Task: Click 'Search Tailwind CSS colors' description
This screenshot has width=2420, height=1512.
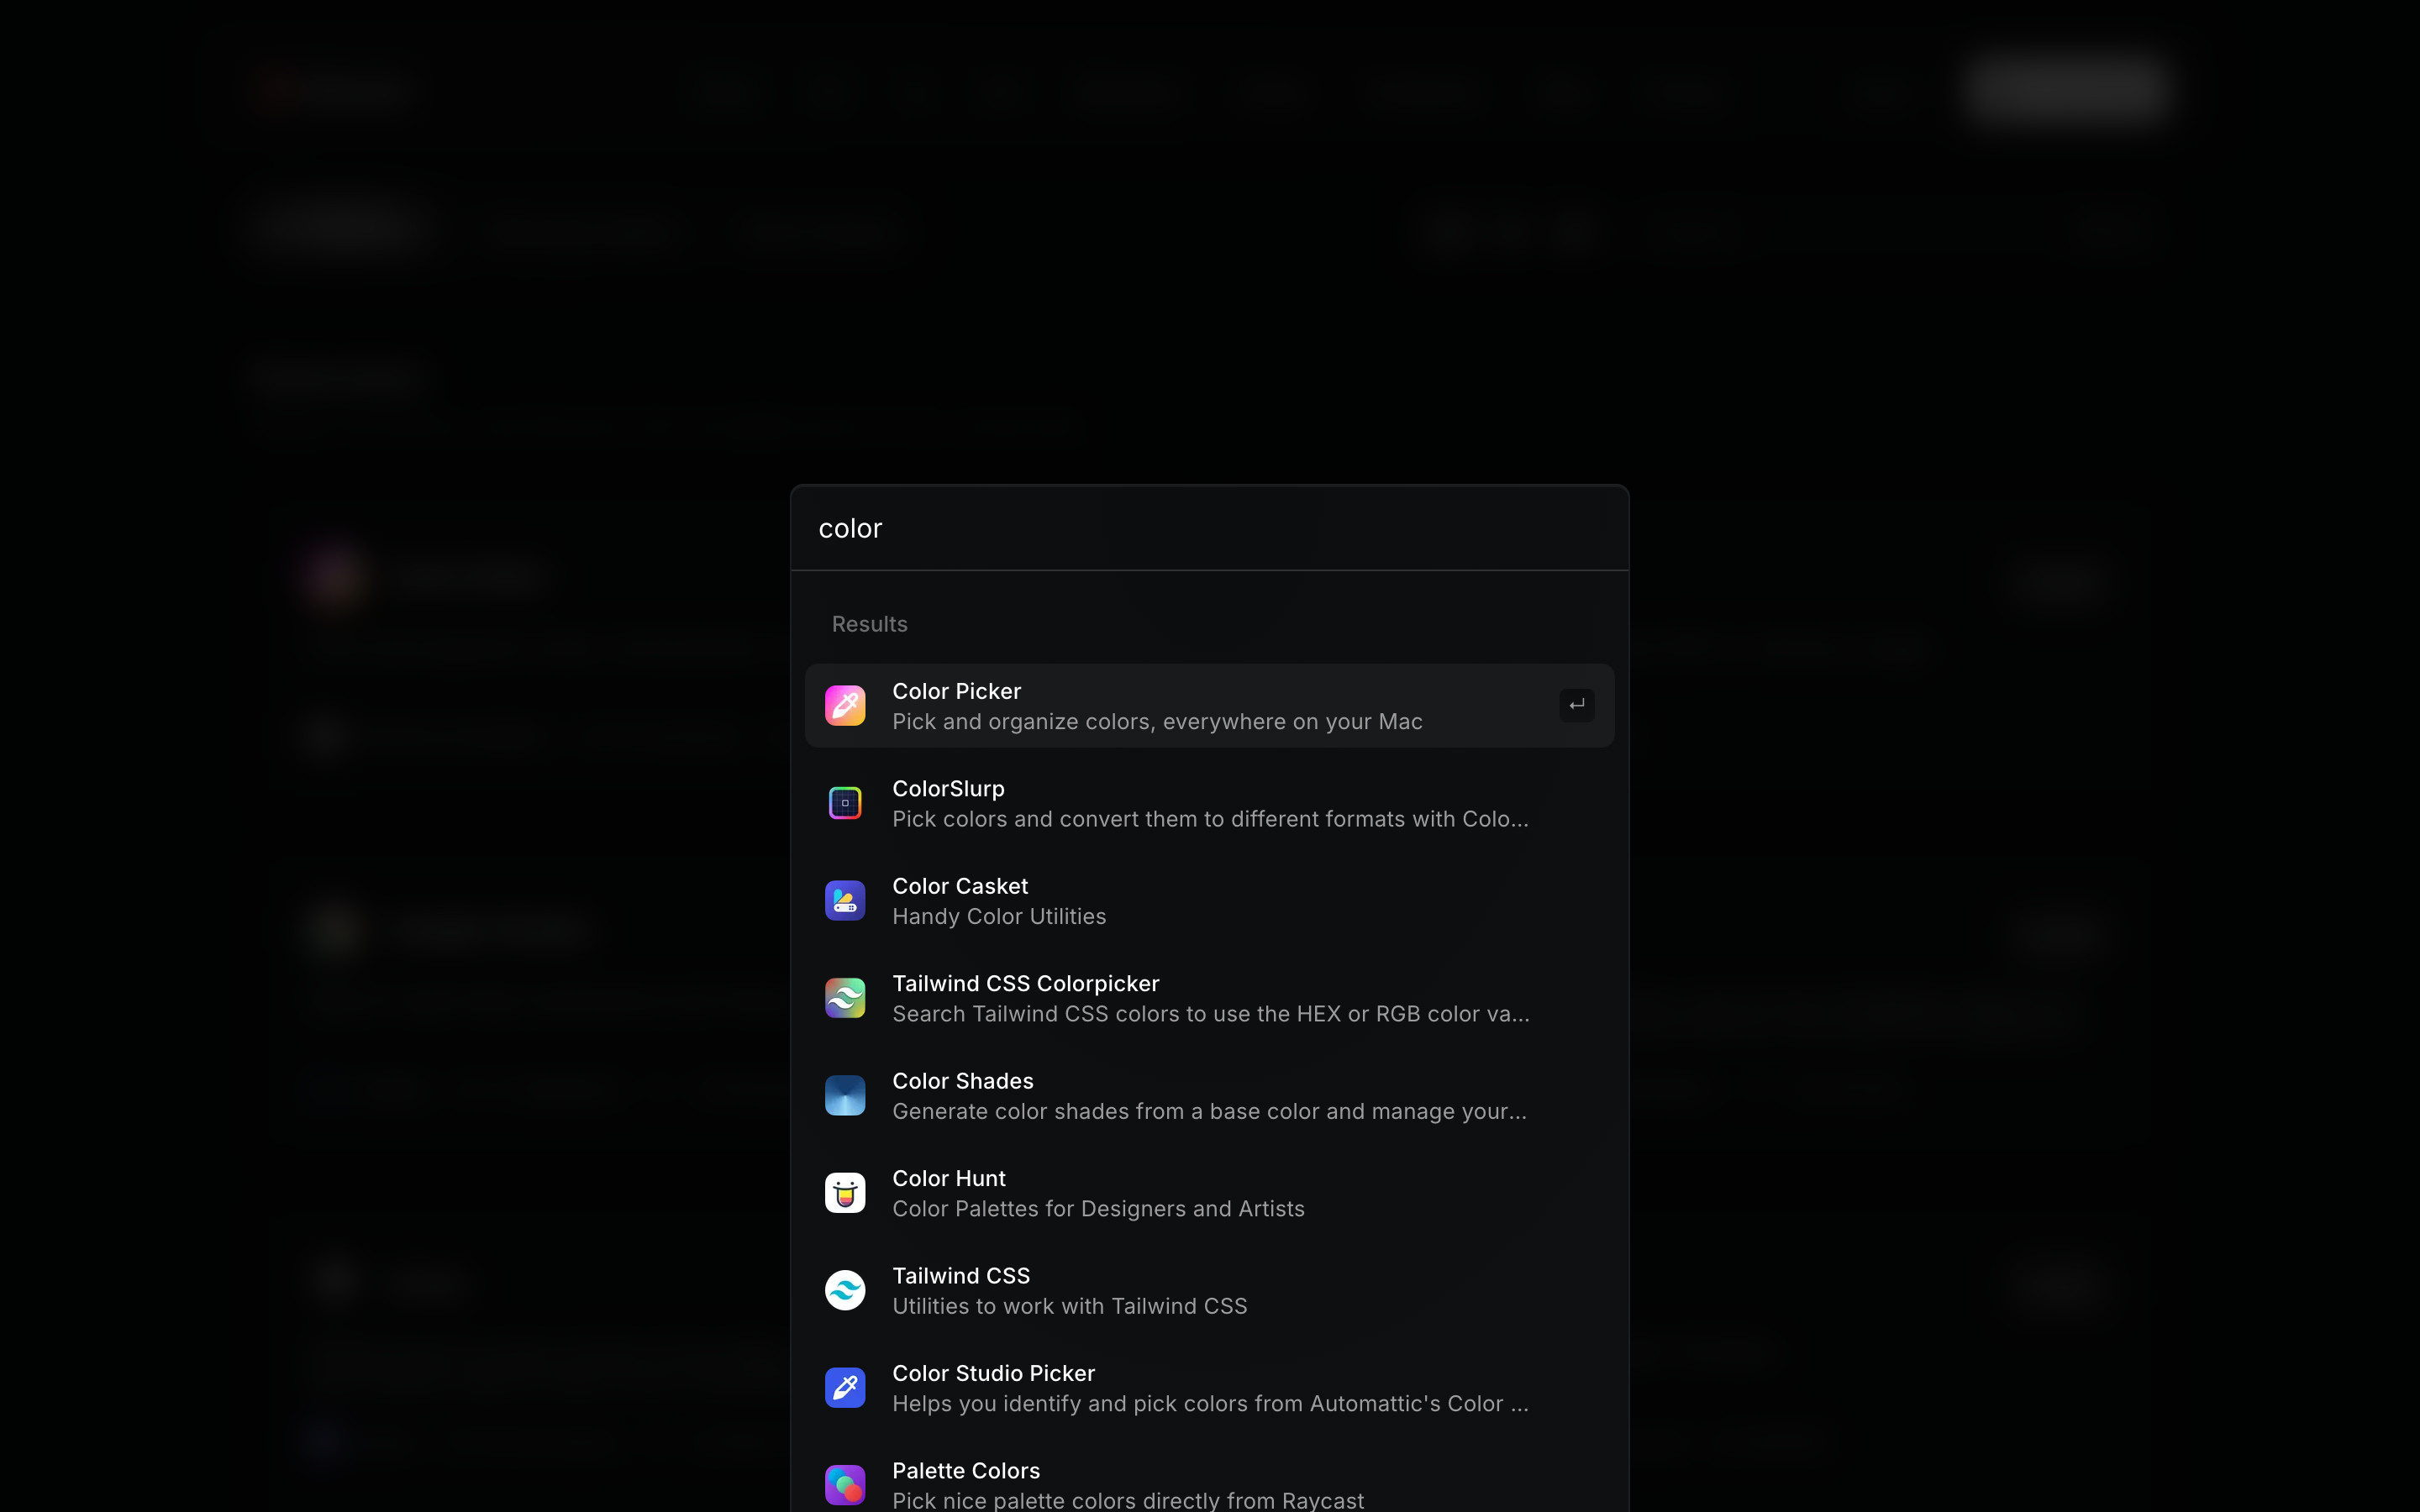Action: (x=1210, y=1014)
